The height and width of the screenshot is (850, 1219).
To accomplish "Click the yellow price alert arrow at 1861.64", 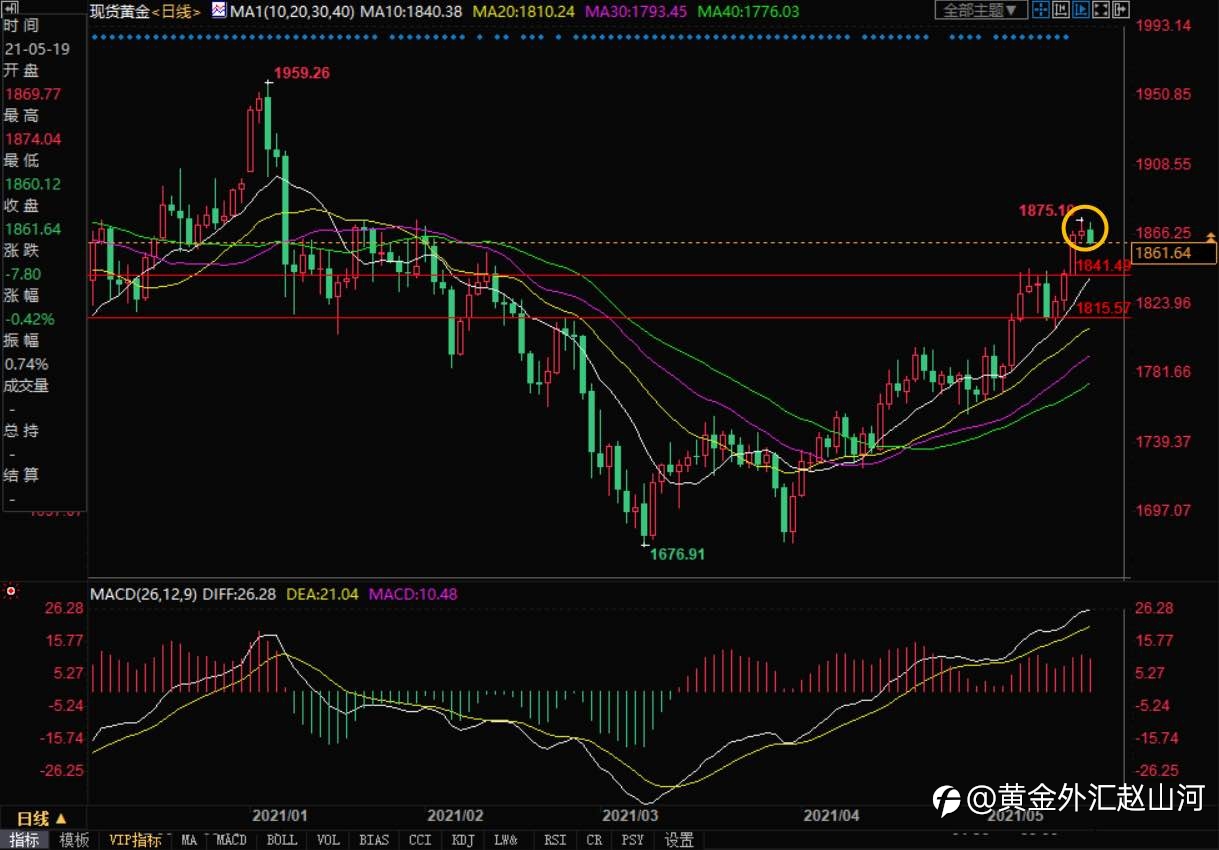I will click(1211, 236).
